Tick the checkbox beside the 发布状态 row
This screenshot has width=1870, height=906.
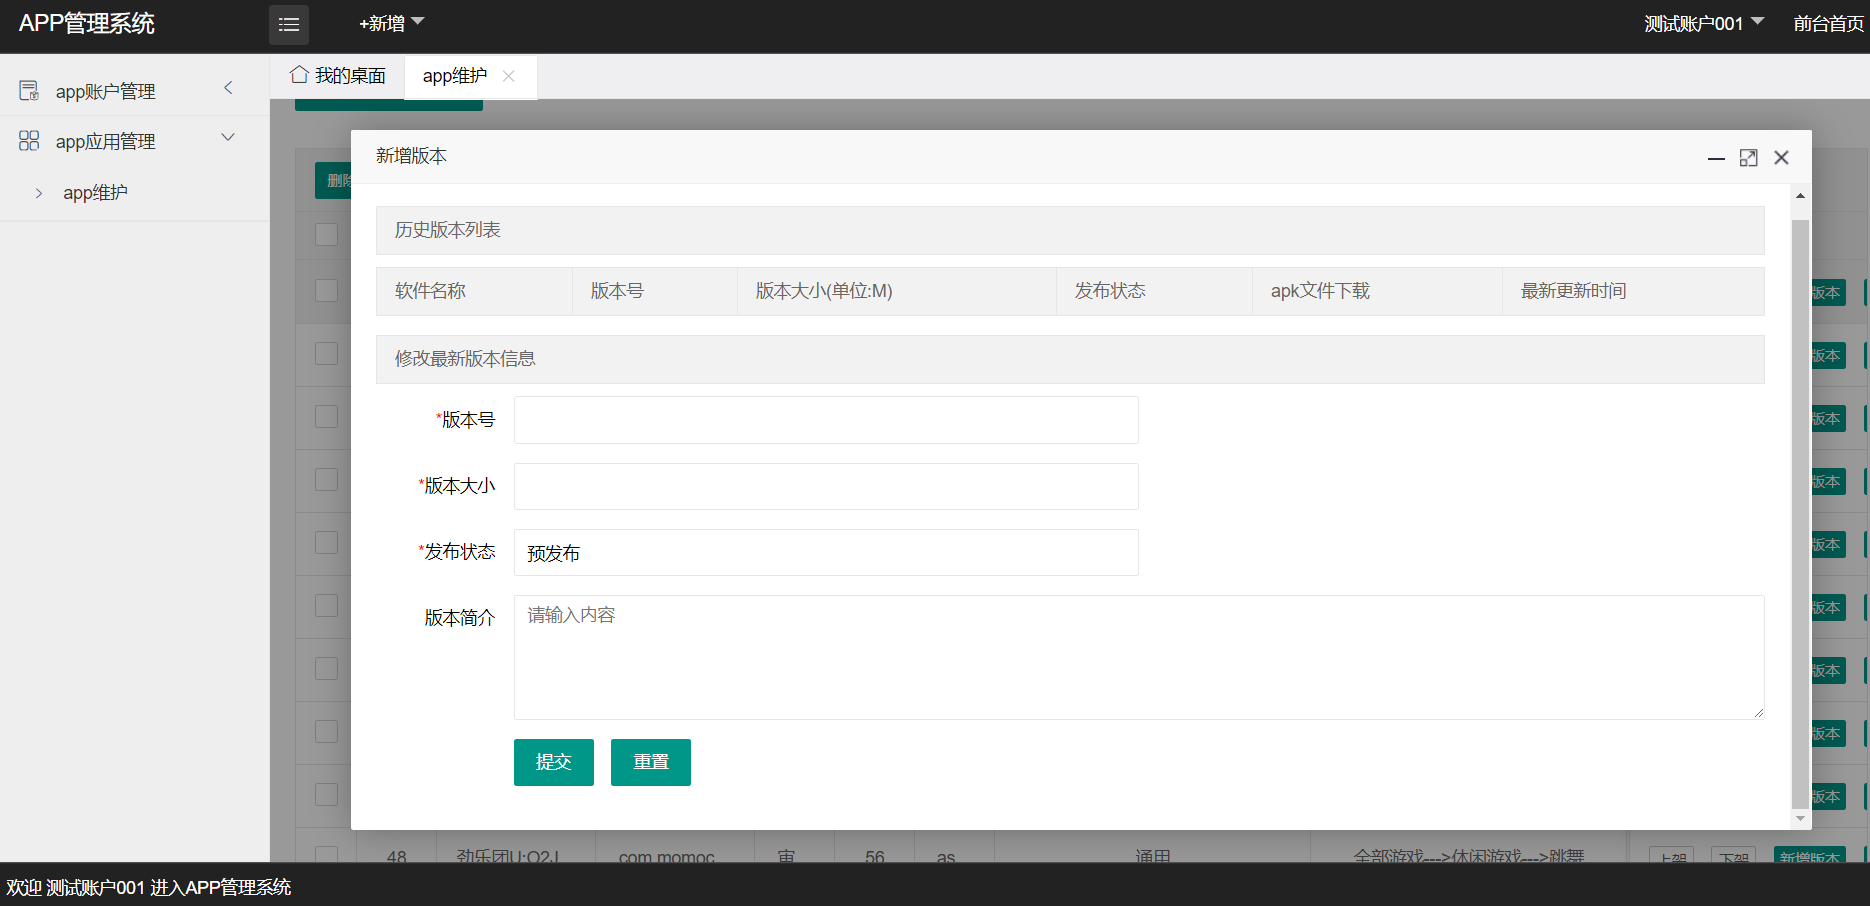pos(326,542)
